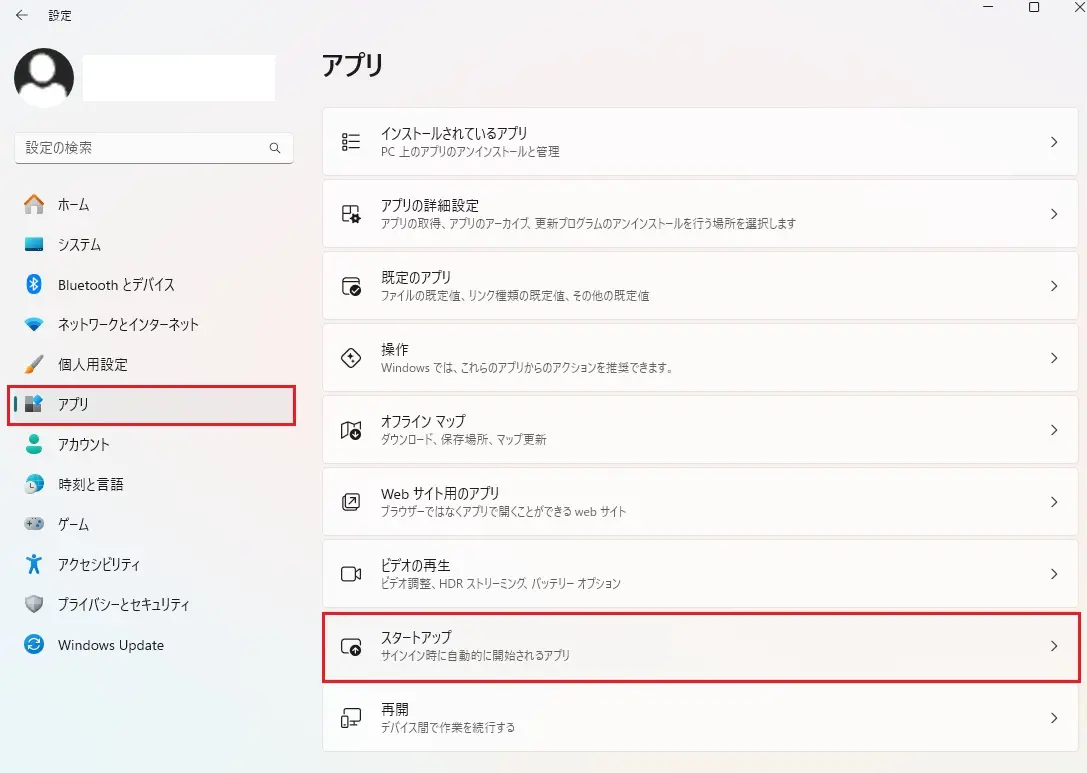Click the アプリ page heading
The width and height of the screenshot is (1087, 773).
(353, 65)
